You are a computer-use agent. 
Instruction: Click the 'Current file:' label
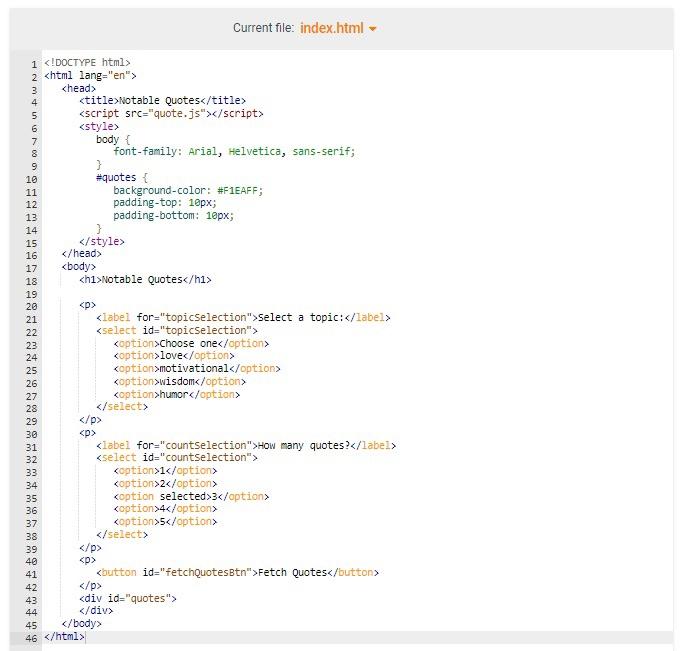pyautogui.click(x=264, y=28)
